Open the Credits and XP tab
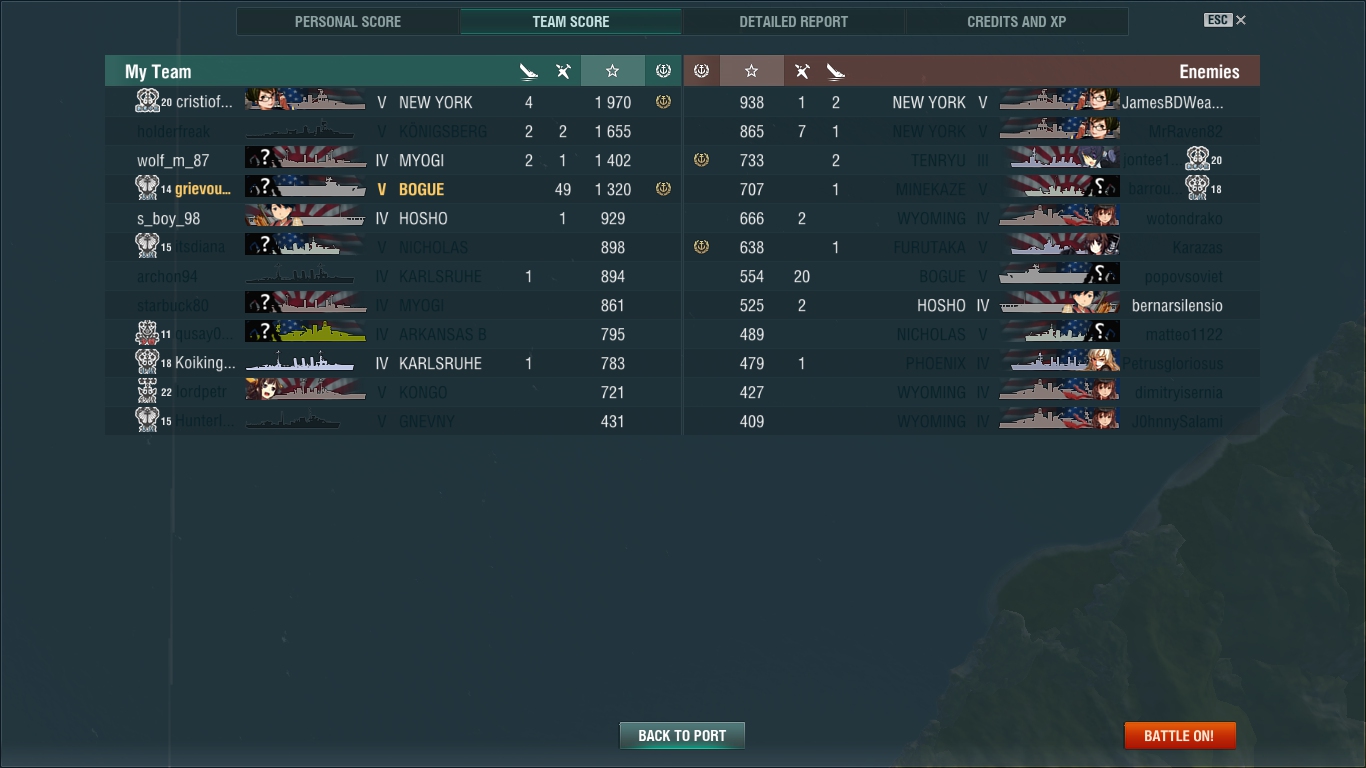1366x768 pixels. tap(1017, 22)
